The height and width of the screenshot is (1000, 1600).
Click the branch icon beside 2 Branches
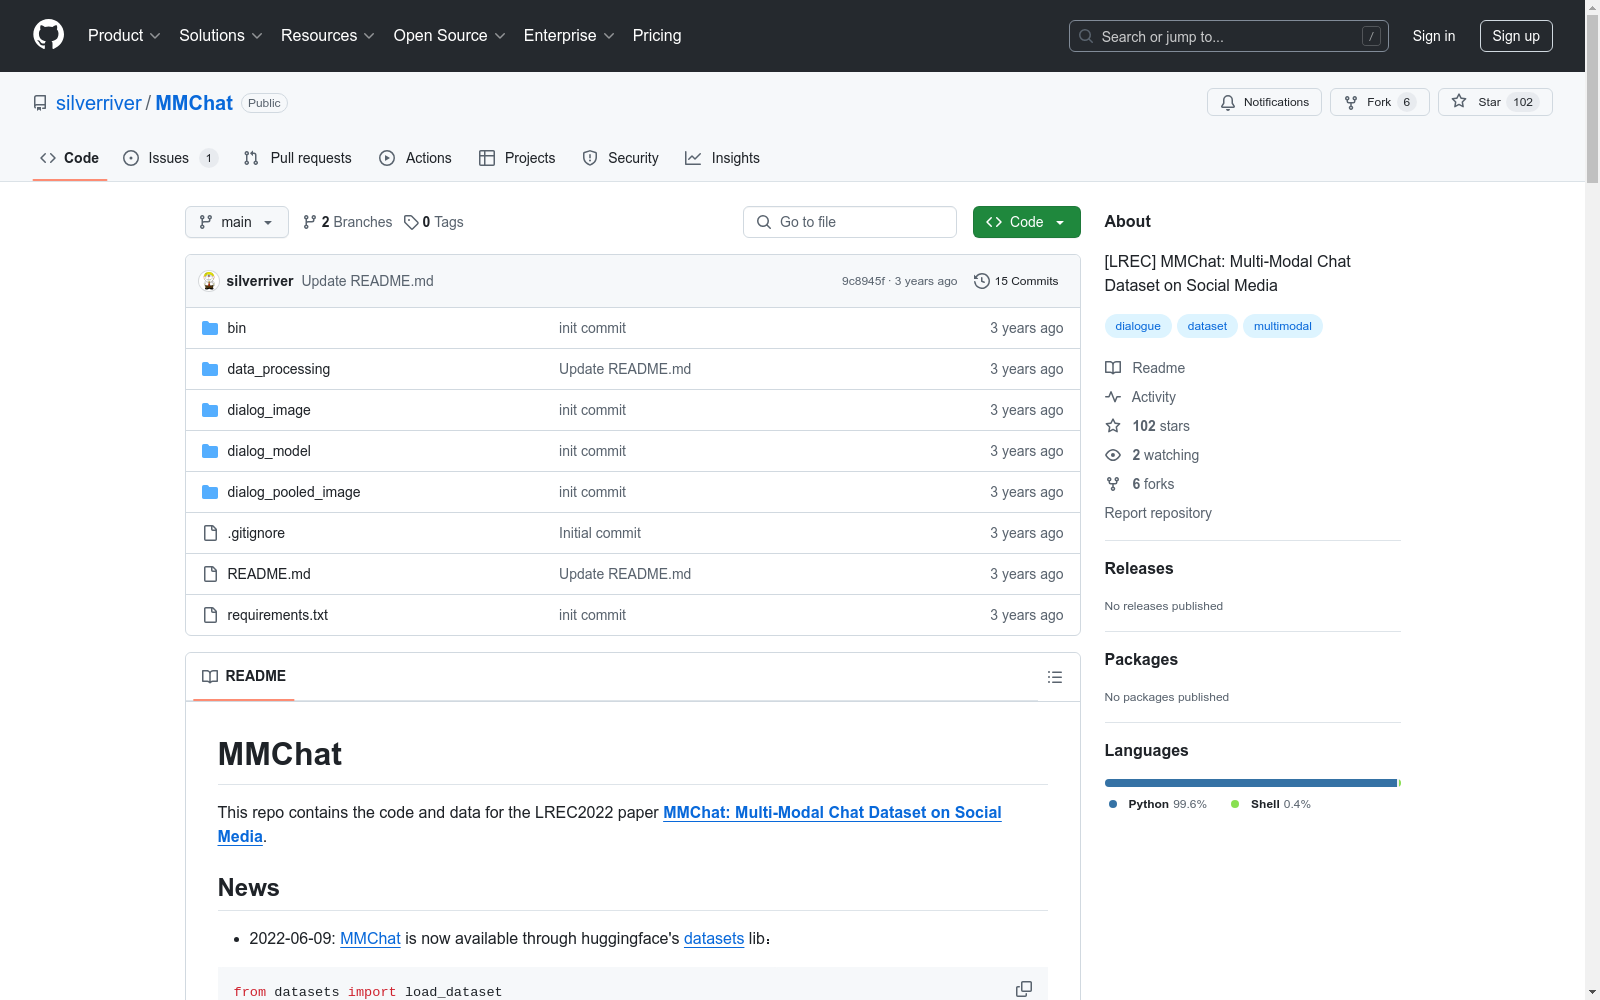point(310,222)
